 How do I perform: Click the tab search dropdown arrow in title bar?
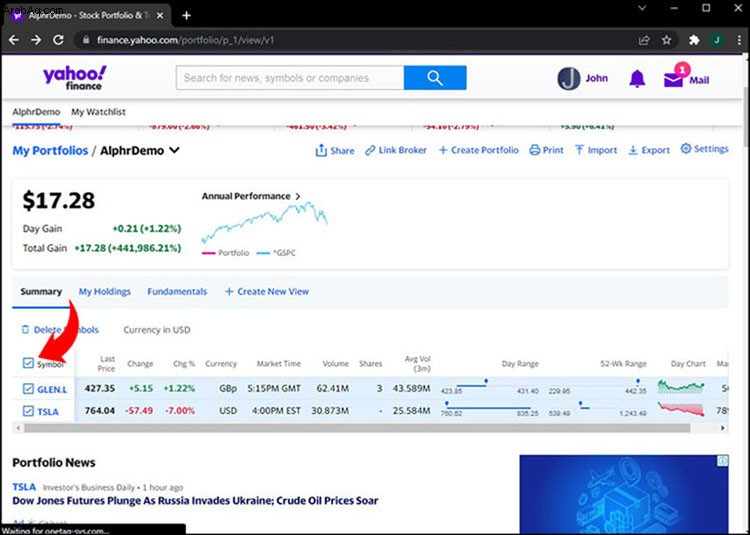[643, 8]
